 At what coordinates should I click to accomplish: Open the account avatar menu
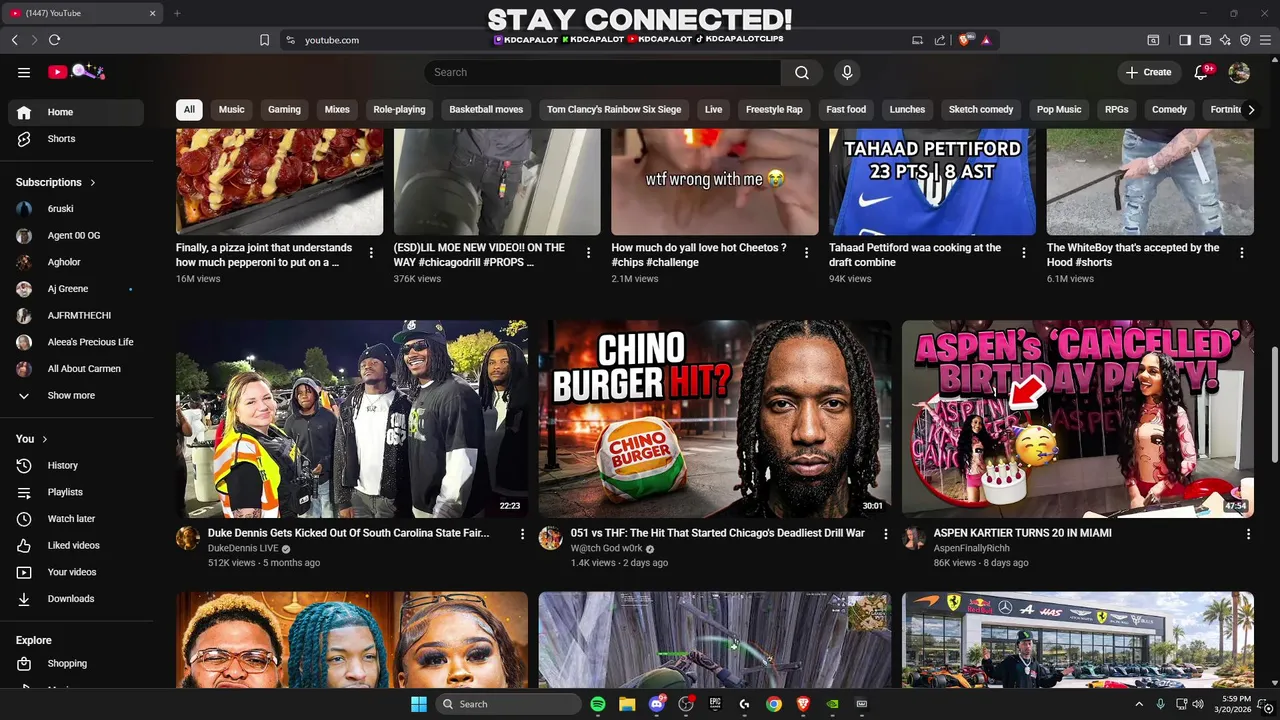[1239, 72]
